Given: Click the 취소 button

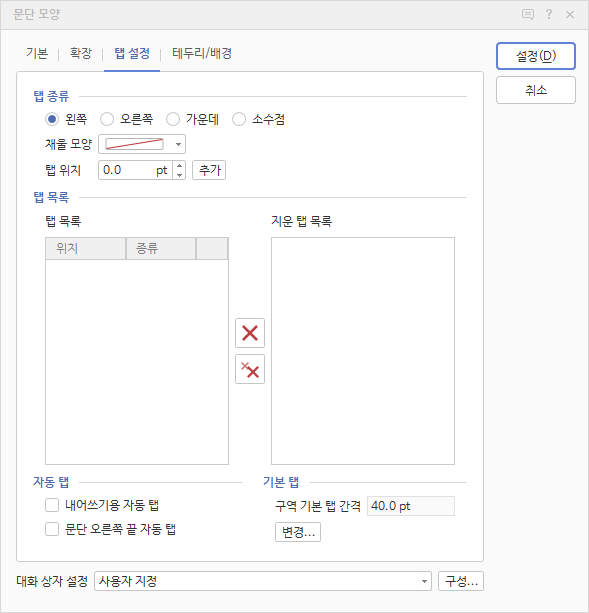Looking at the screenshot, I should pos(536,90).
